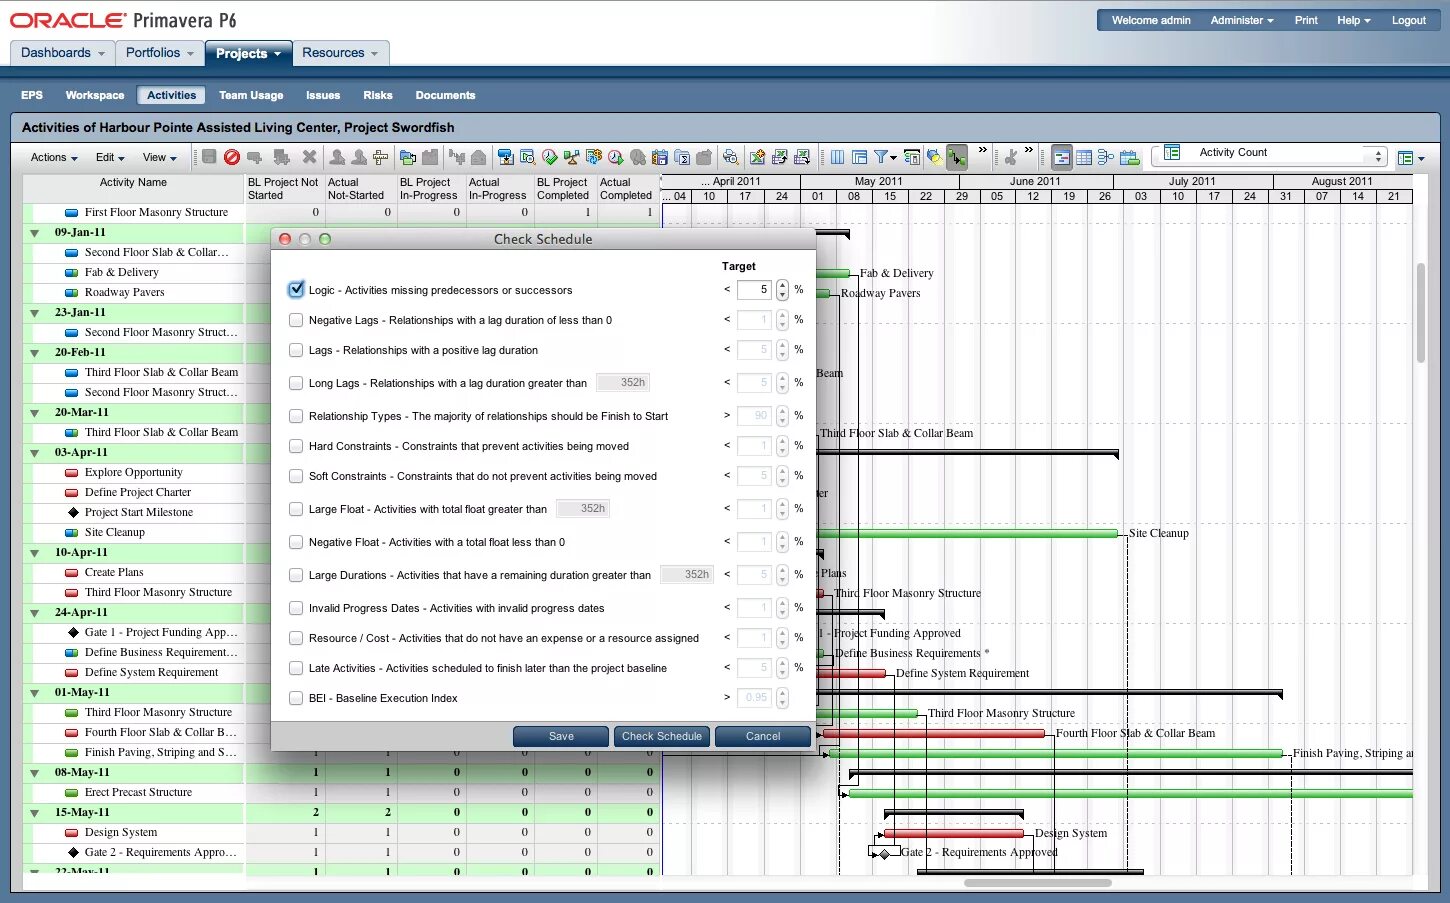
Task: Switch to the Team Usage tab
Action: (251, 95)
